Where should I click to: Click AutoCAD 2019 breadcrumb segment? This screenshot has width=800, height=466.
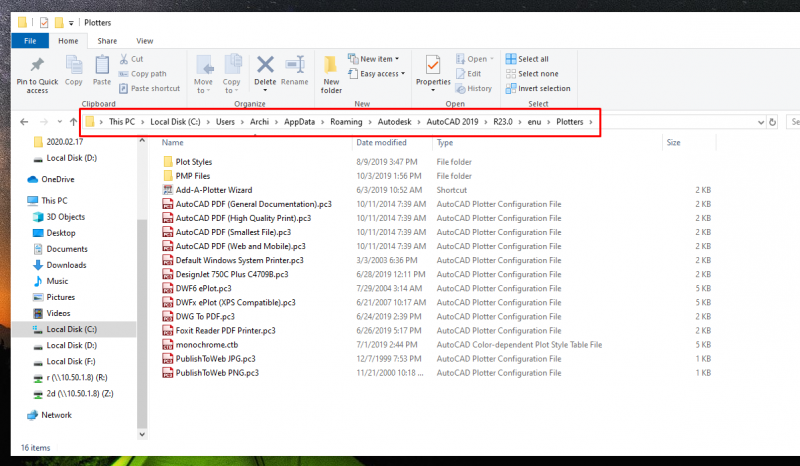[x=452, y=122]
